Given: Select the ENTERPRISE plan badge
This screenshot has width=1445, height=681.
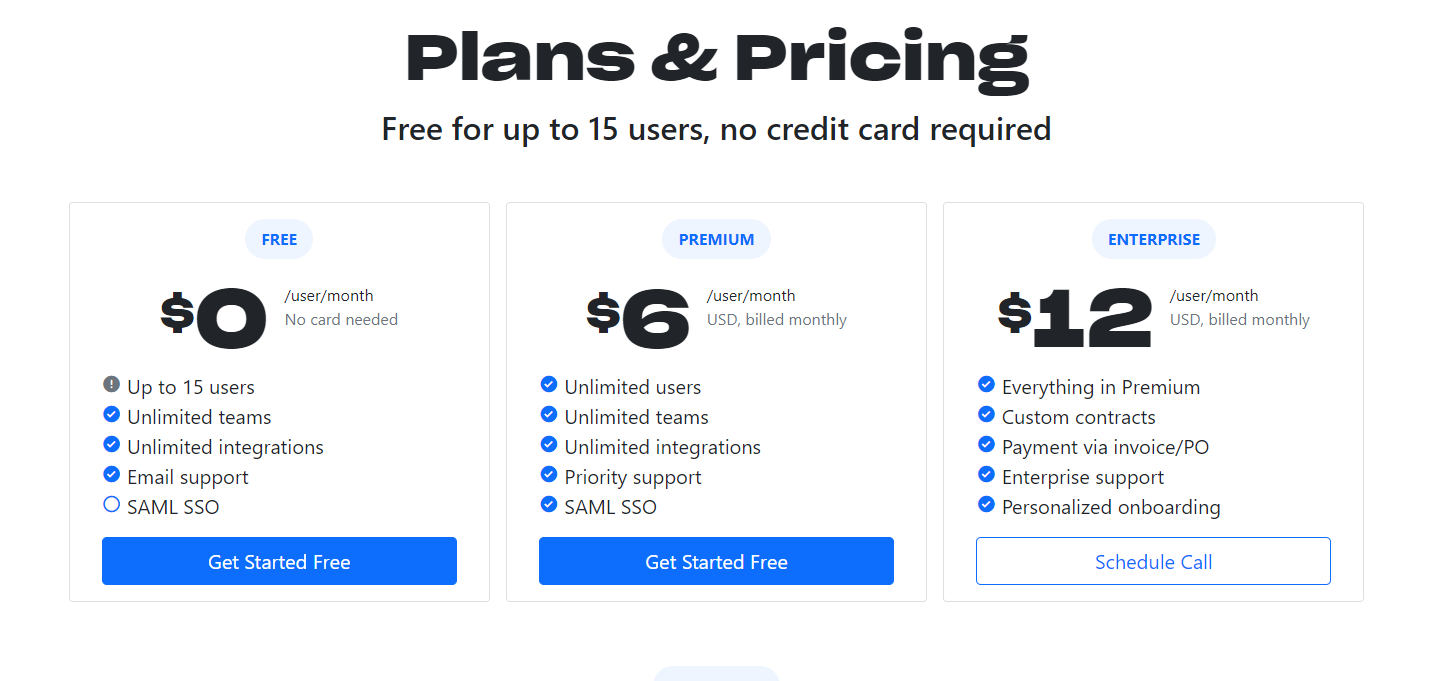Looking at the screenshot, I should (x=1153, y=240).
